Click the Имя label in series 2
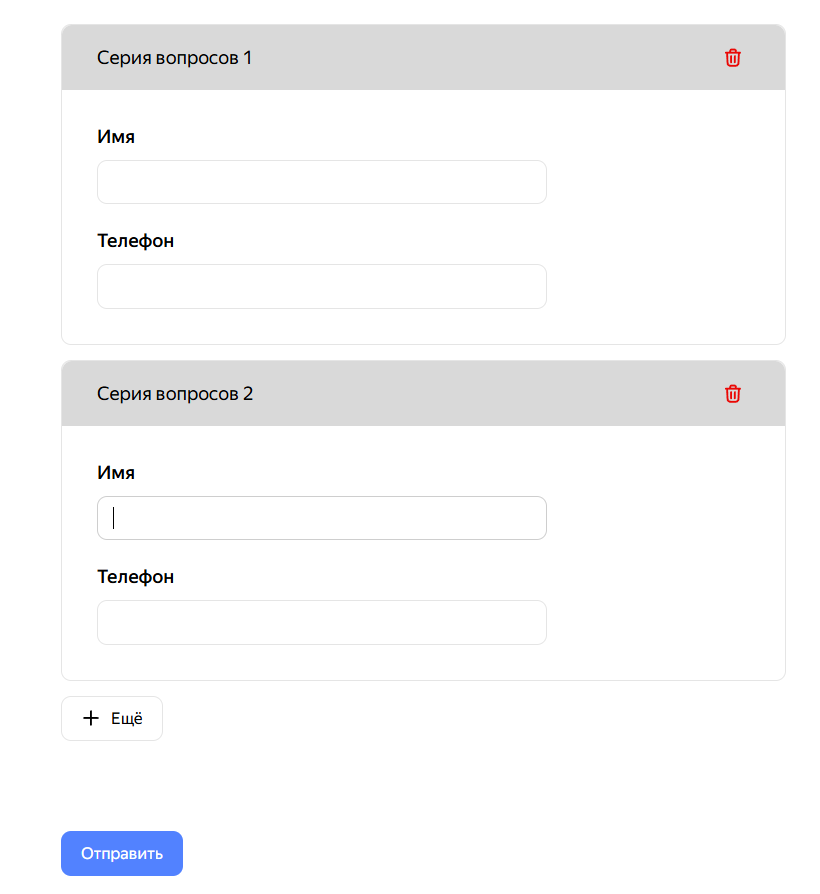 coord(116,473)
